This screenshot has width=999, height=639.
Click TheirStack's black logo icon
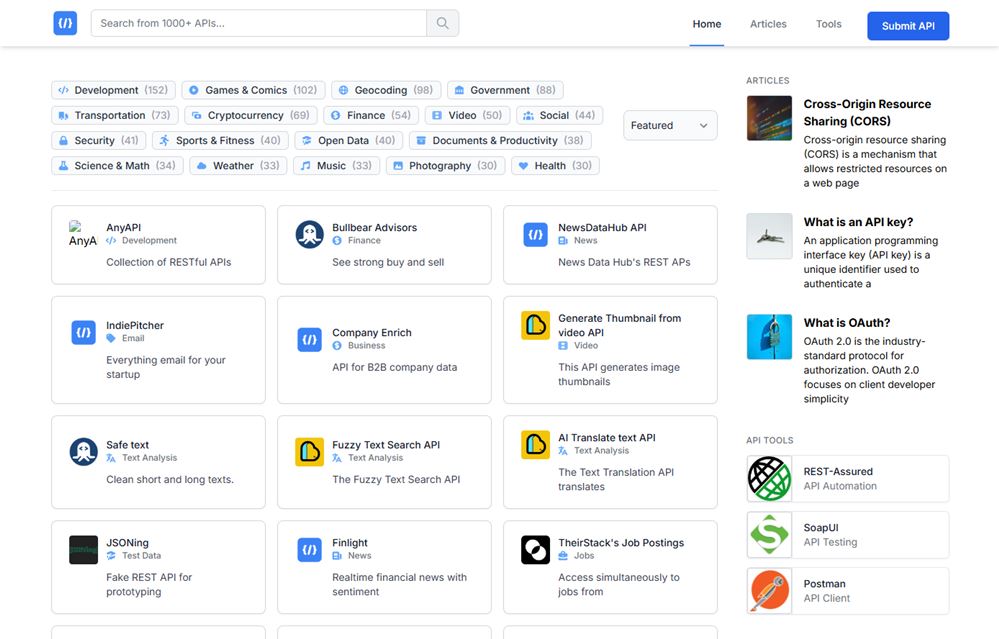tap(536, 550)
